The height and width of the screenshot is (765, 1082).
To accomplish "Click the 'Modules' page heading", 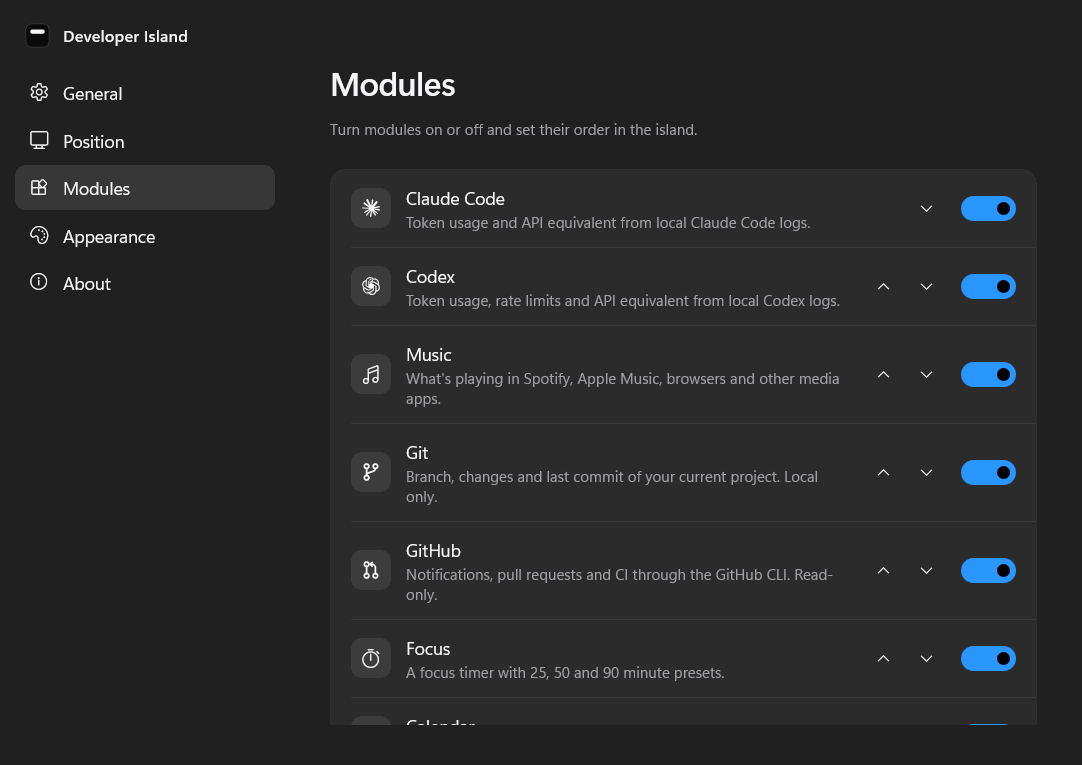I will (393, 85).
